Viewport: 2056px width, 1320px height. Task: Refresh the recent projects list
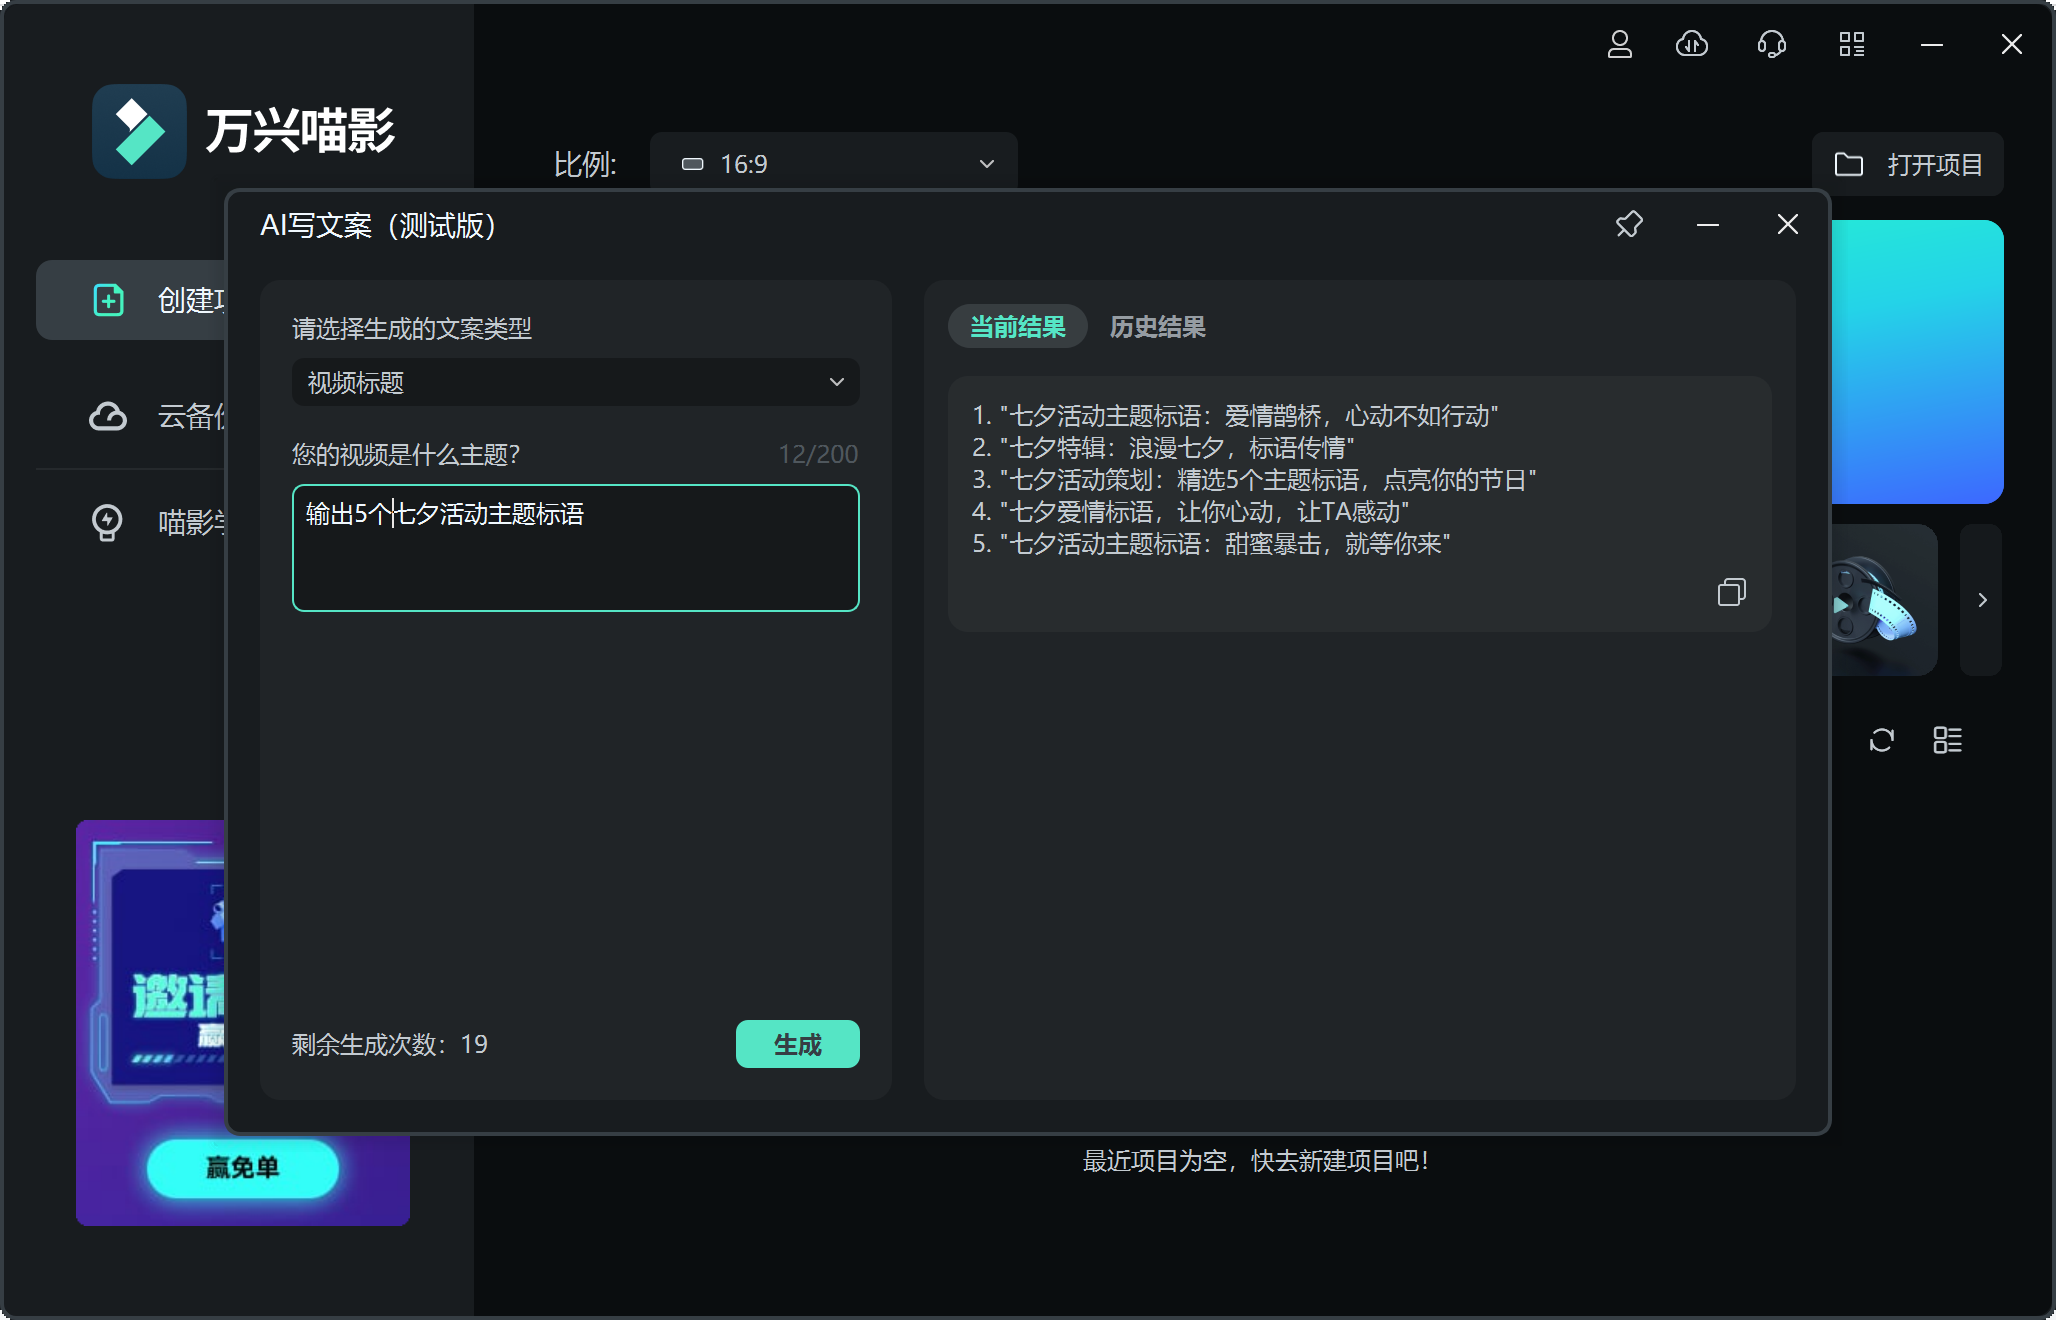pos(1881,740)
